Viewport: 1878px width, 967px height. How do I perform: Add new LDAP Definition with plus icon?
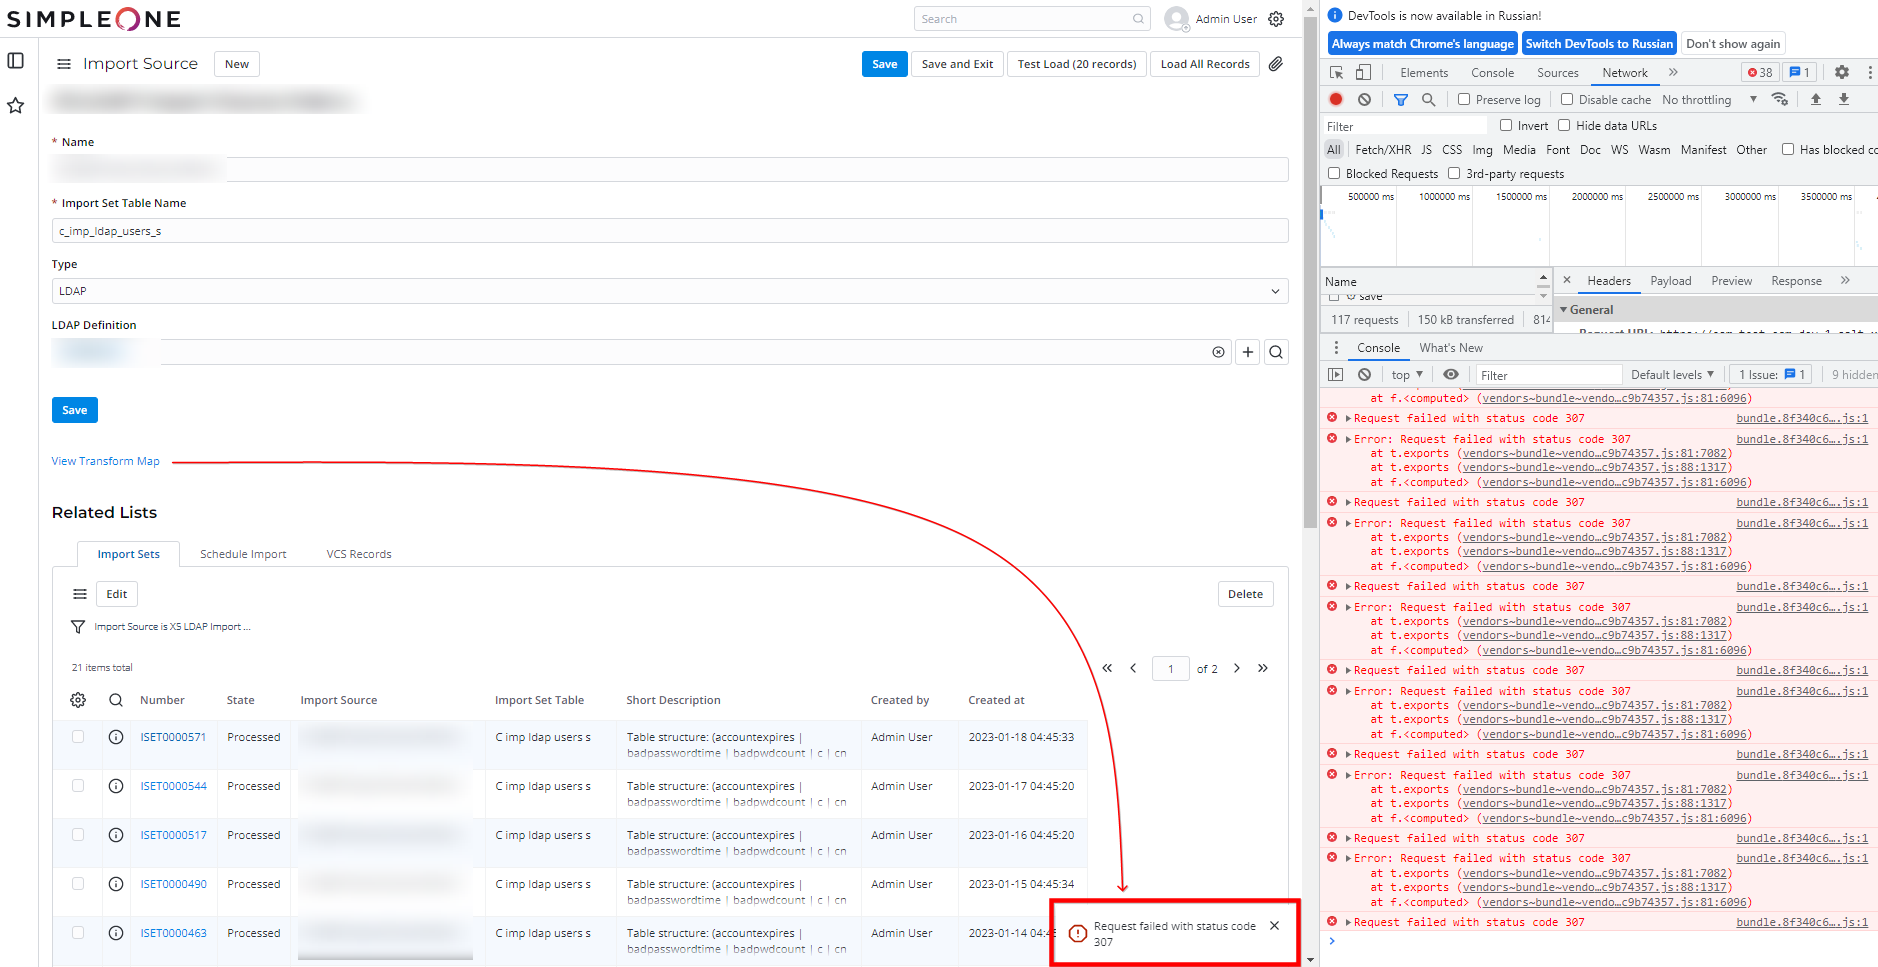click(x=1248, y=352)
